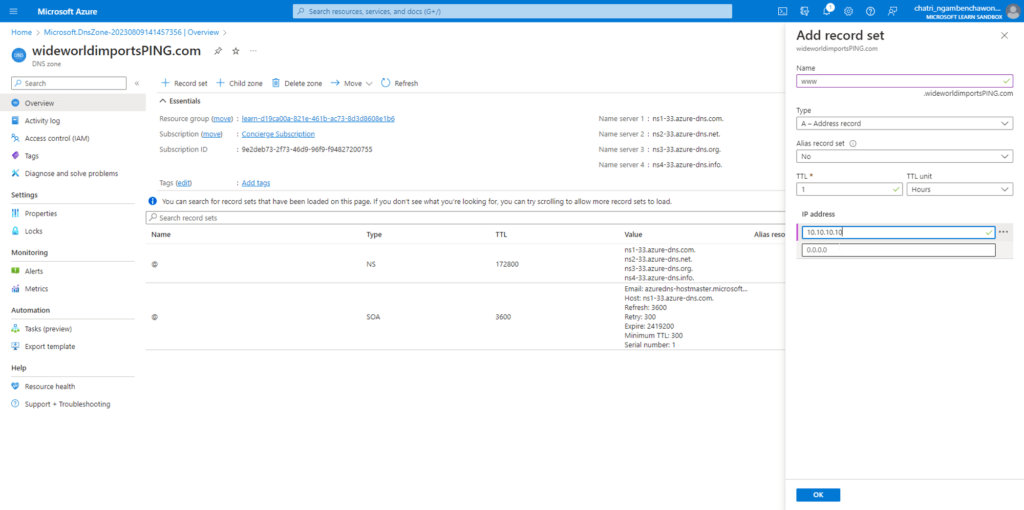Click move link next to Subscription
Viewport: 1024px width, 510px height.
tap(212, 134)
